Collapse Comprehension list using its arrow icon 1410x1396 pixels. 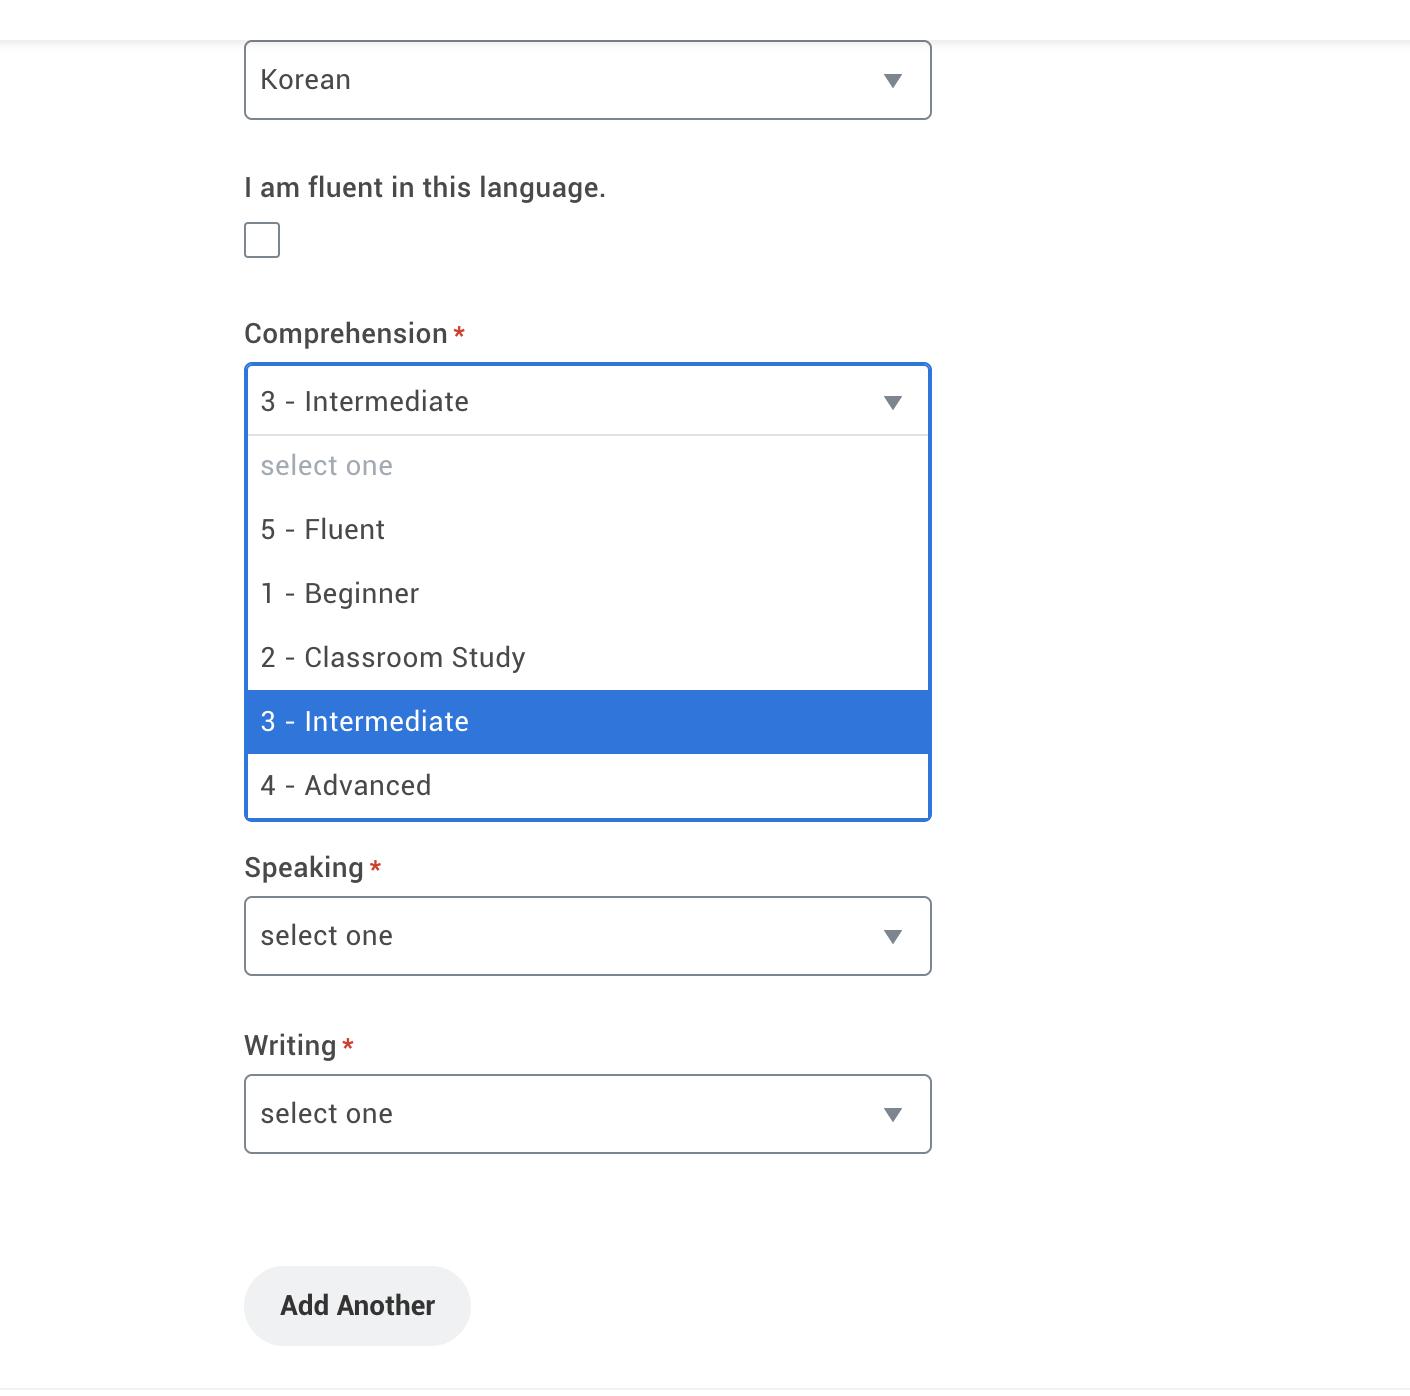[x=893, y=402]
